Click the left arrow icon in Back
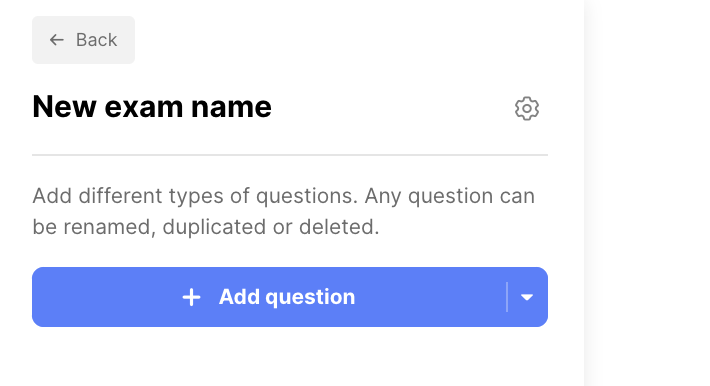 (x=57, y=40)
